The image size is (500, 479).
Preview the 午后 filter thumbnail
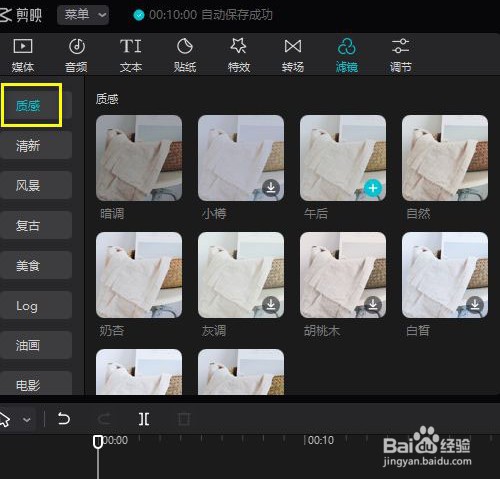[343, 158]
